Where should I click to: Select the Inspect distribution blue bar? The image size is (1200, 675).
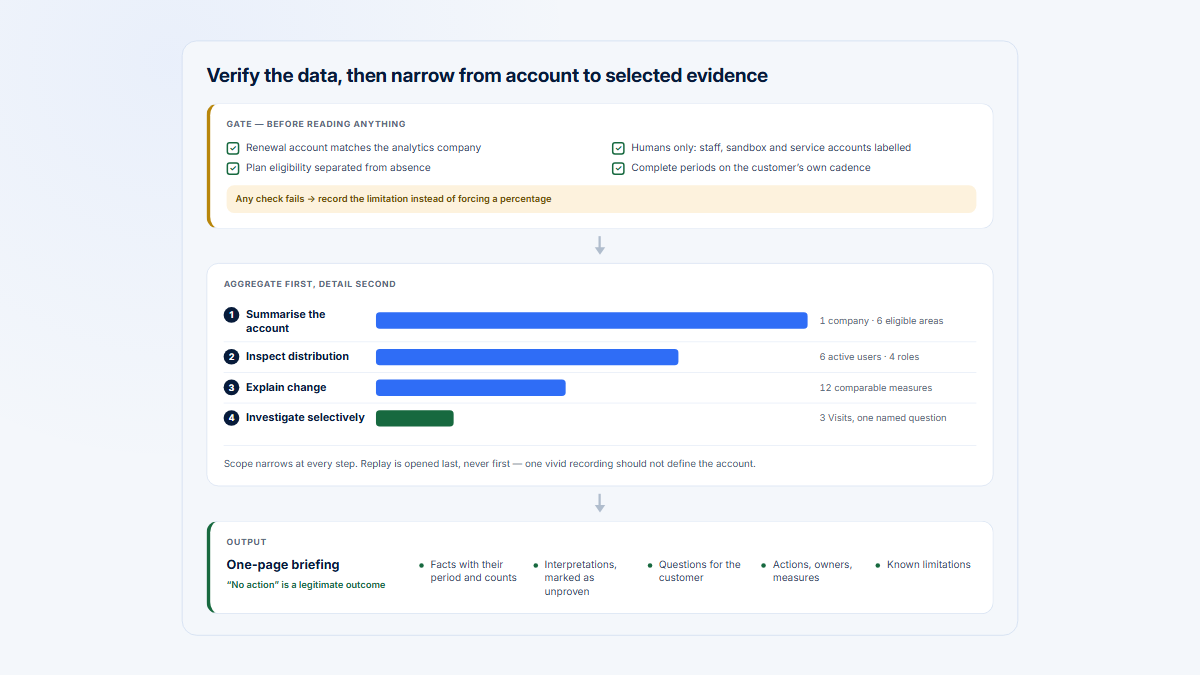tap(527, 357)
